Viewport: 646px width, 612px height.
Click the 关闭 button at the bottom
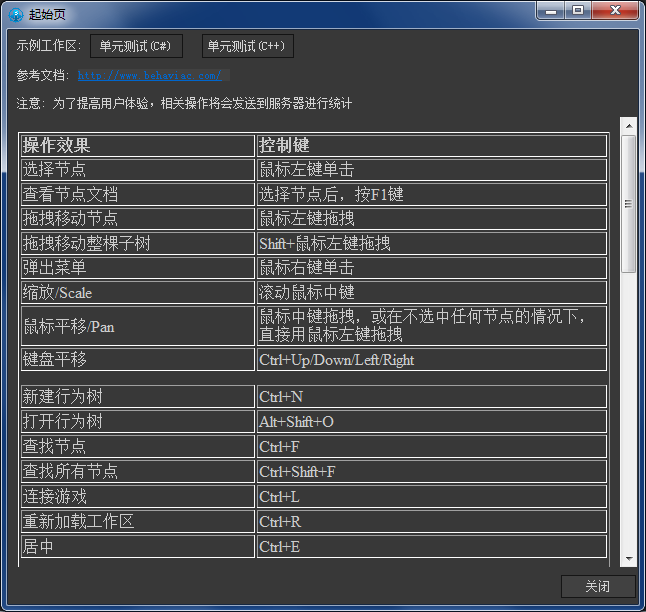click(x=597, y=586)
